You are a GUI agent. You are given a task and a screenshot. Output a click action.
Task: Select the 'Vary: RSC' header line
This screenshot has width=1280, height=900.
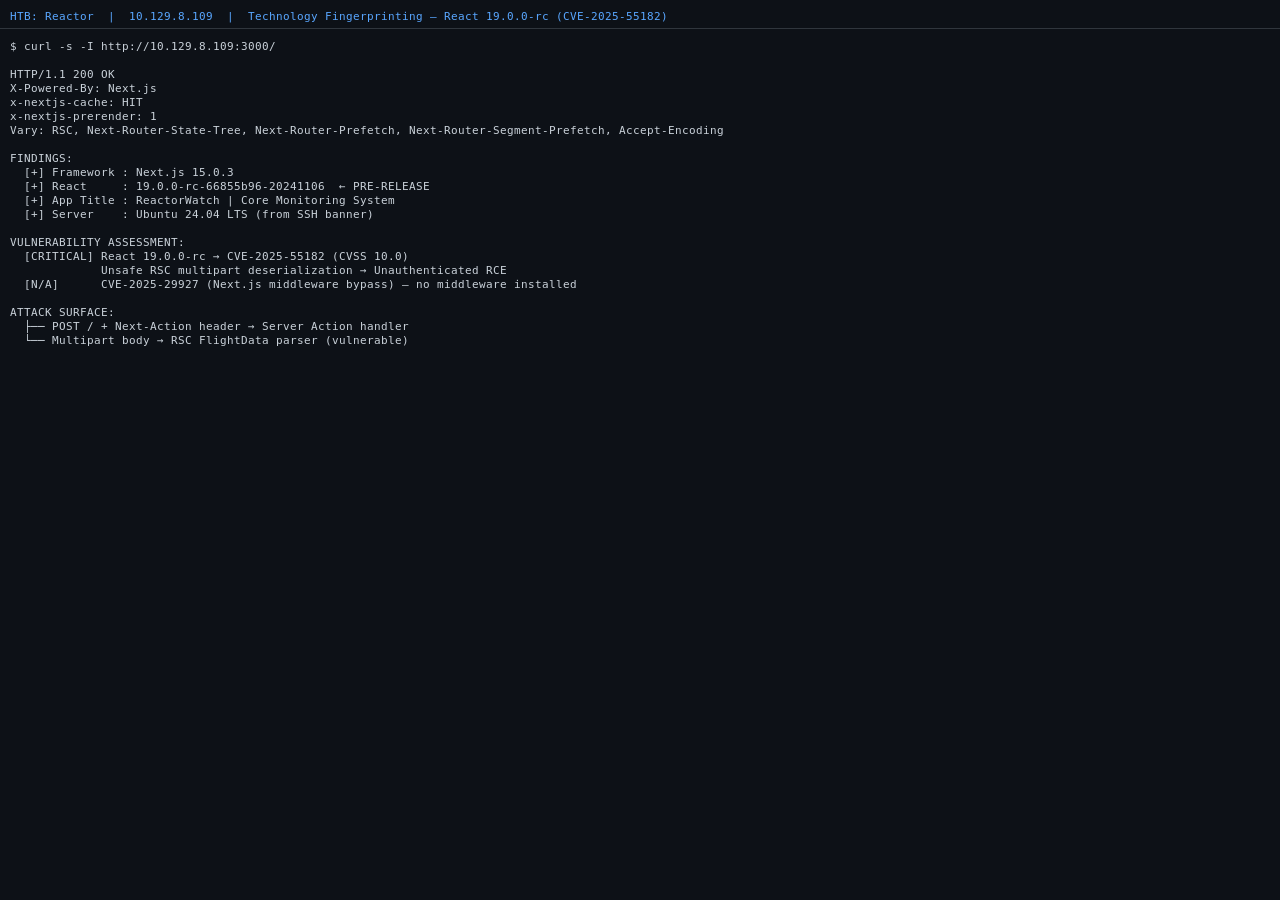click(367, 130)
